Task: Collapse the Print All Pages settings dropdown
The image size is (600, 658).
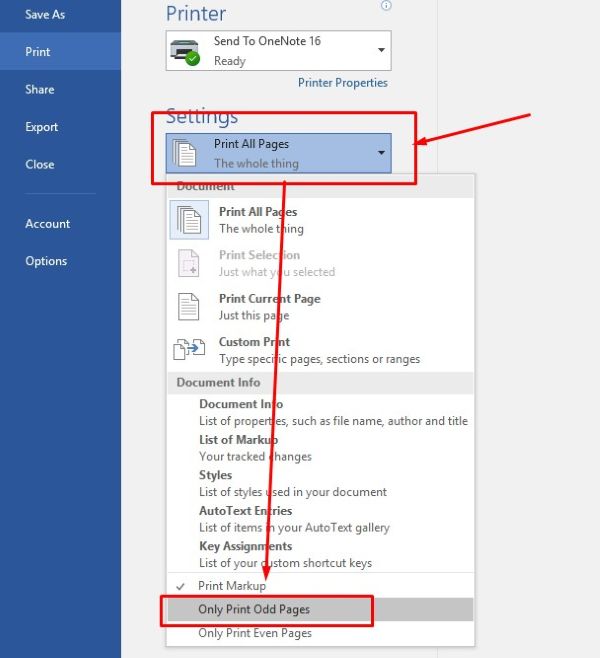Action: pos(381,152)
